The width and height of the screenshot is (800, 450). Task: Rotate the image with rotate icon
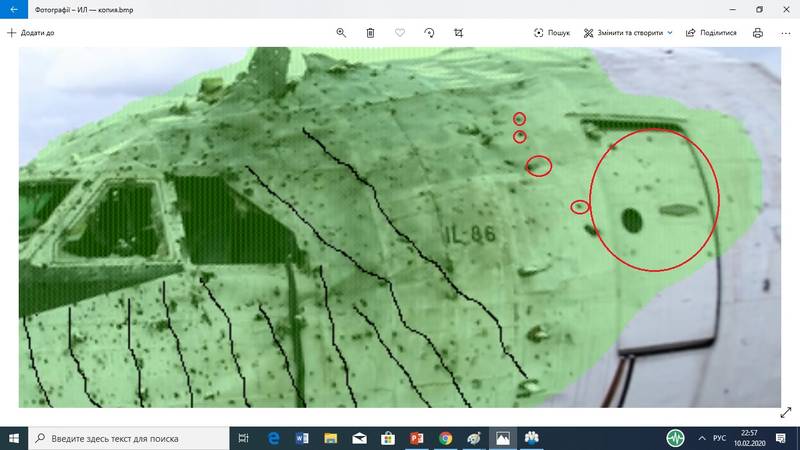click(x=429, y=33)
